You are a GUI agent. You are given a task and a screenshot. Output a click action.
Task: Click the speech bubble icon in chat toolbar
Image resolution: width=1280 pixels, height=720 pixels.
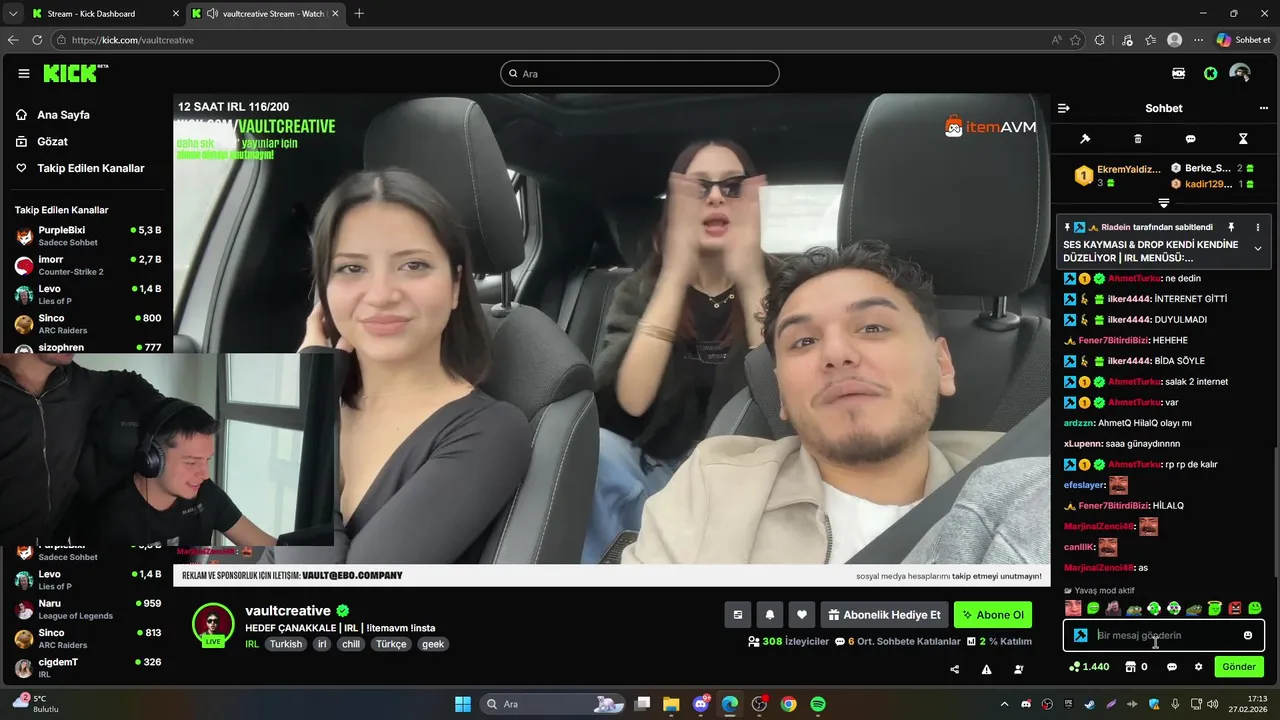point(1190,139)
